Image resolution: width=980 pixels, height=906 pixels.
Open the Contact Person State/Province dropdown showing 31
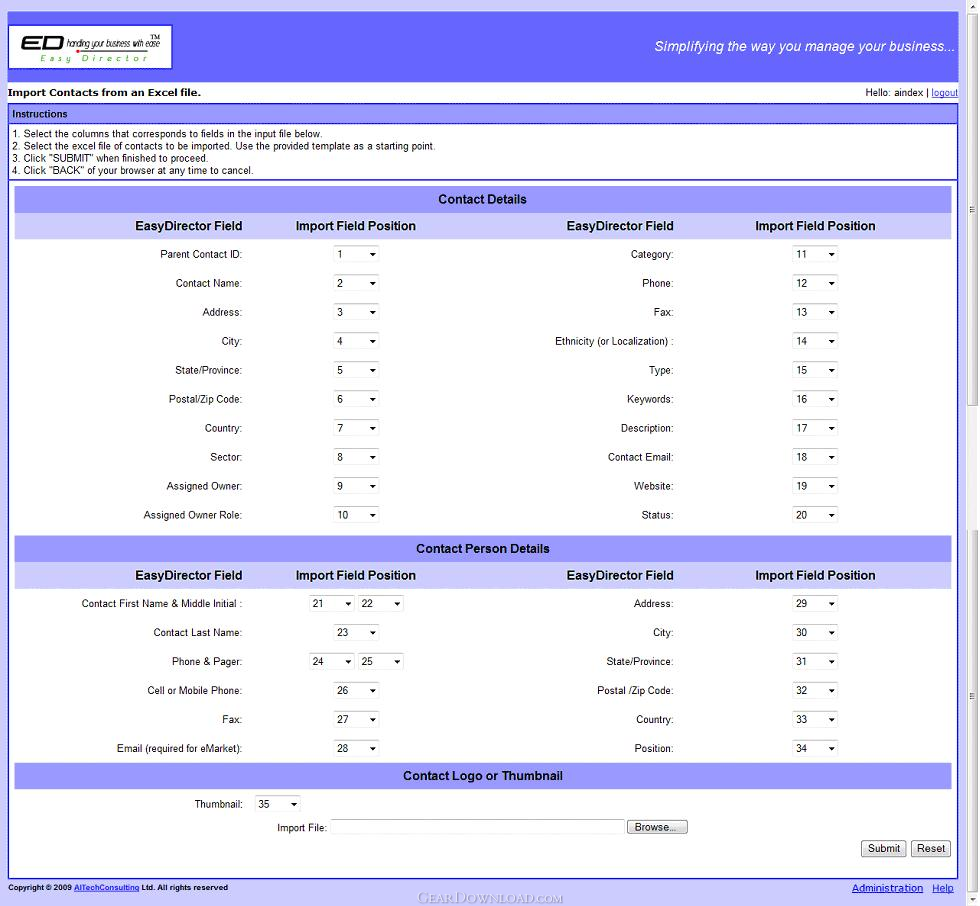point(814,662)
